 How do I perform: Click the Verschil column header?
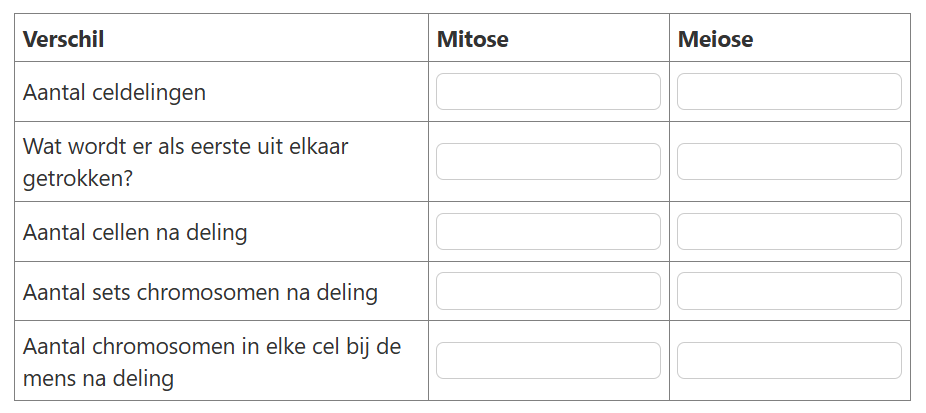(63, 39)
